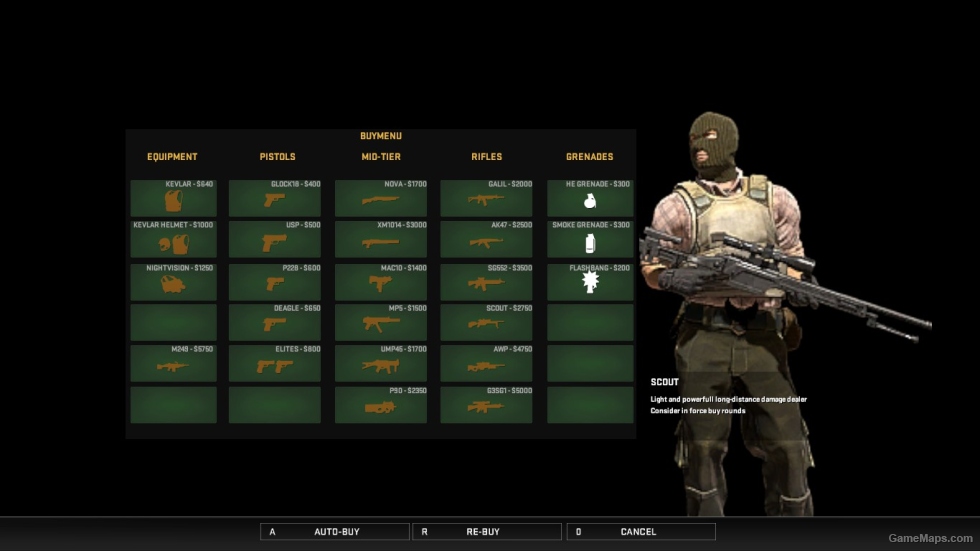
Task: Choose the P228 pistol
Action: 275,282
